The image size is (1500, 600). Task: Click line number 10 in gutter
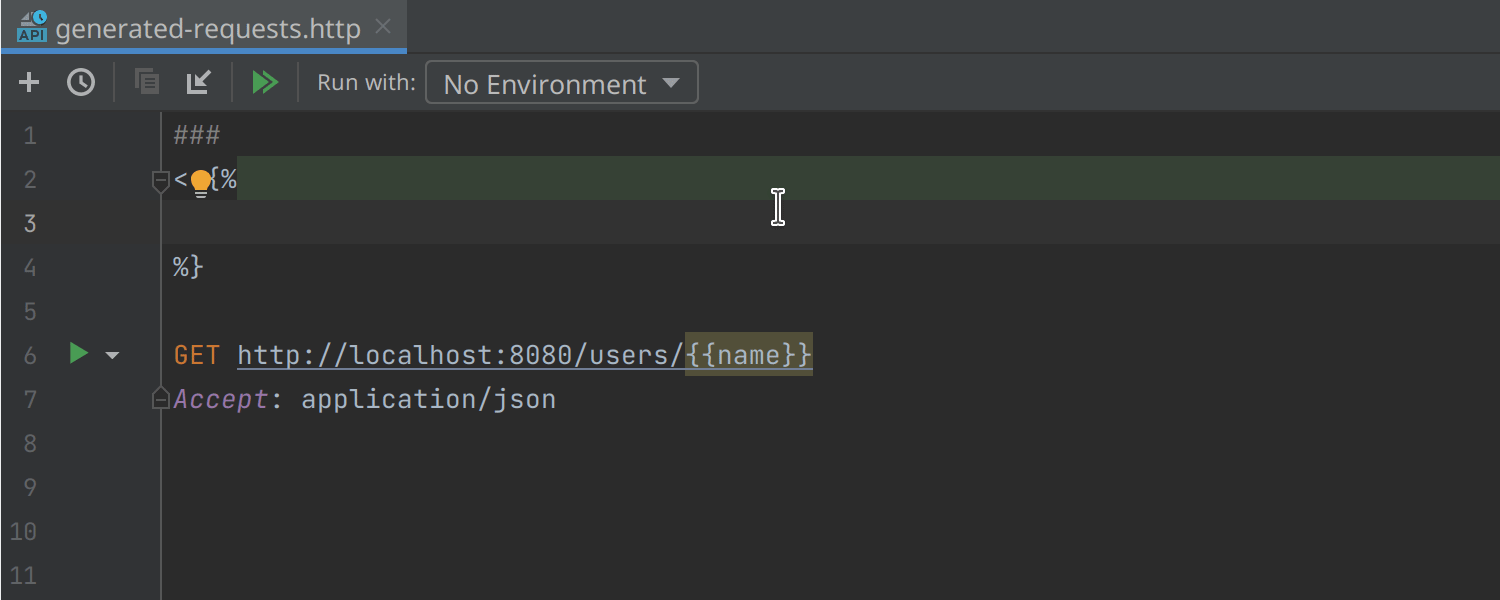pos(23,531)
